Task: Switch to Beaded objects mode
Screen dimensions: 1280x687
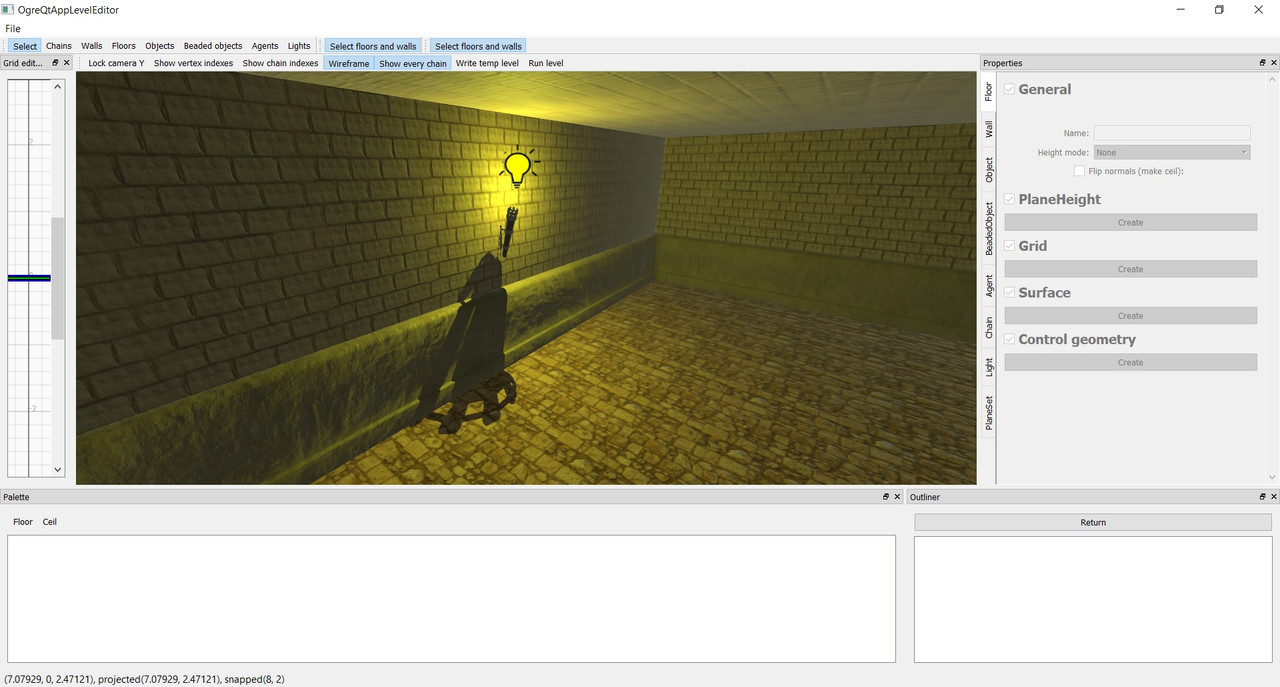Action: tap(213, 46)
